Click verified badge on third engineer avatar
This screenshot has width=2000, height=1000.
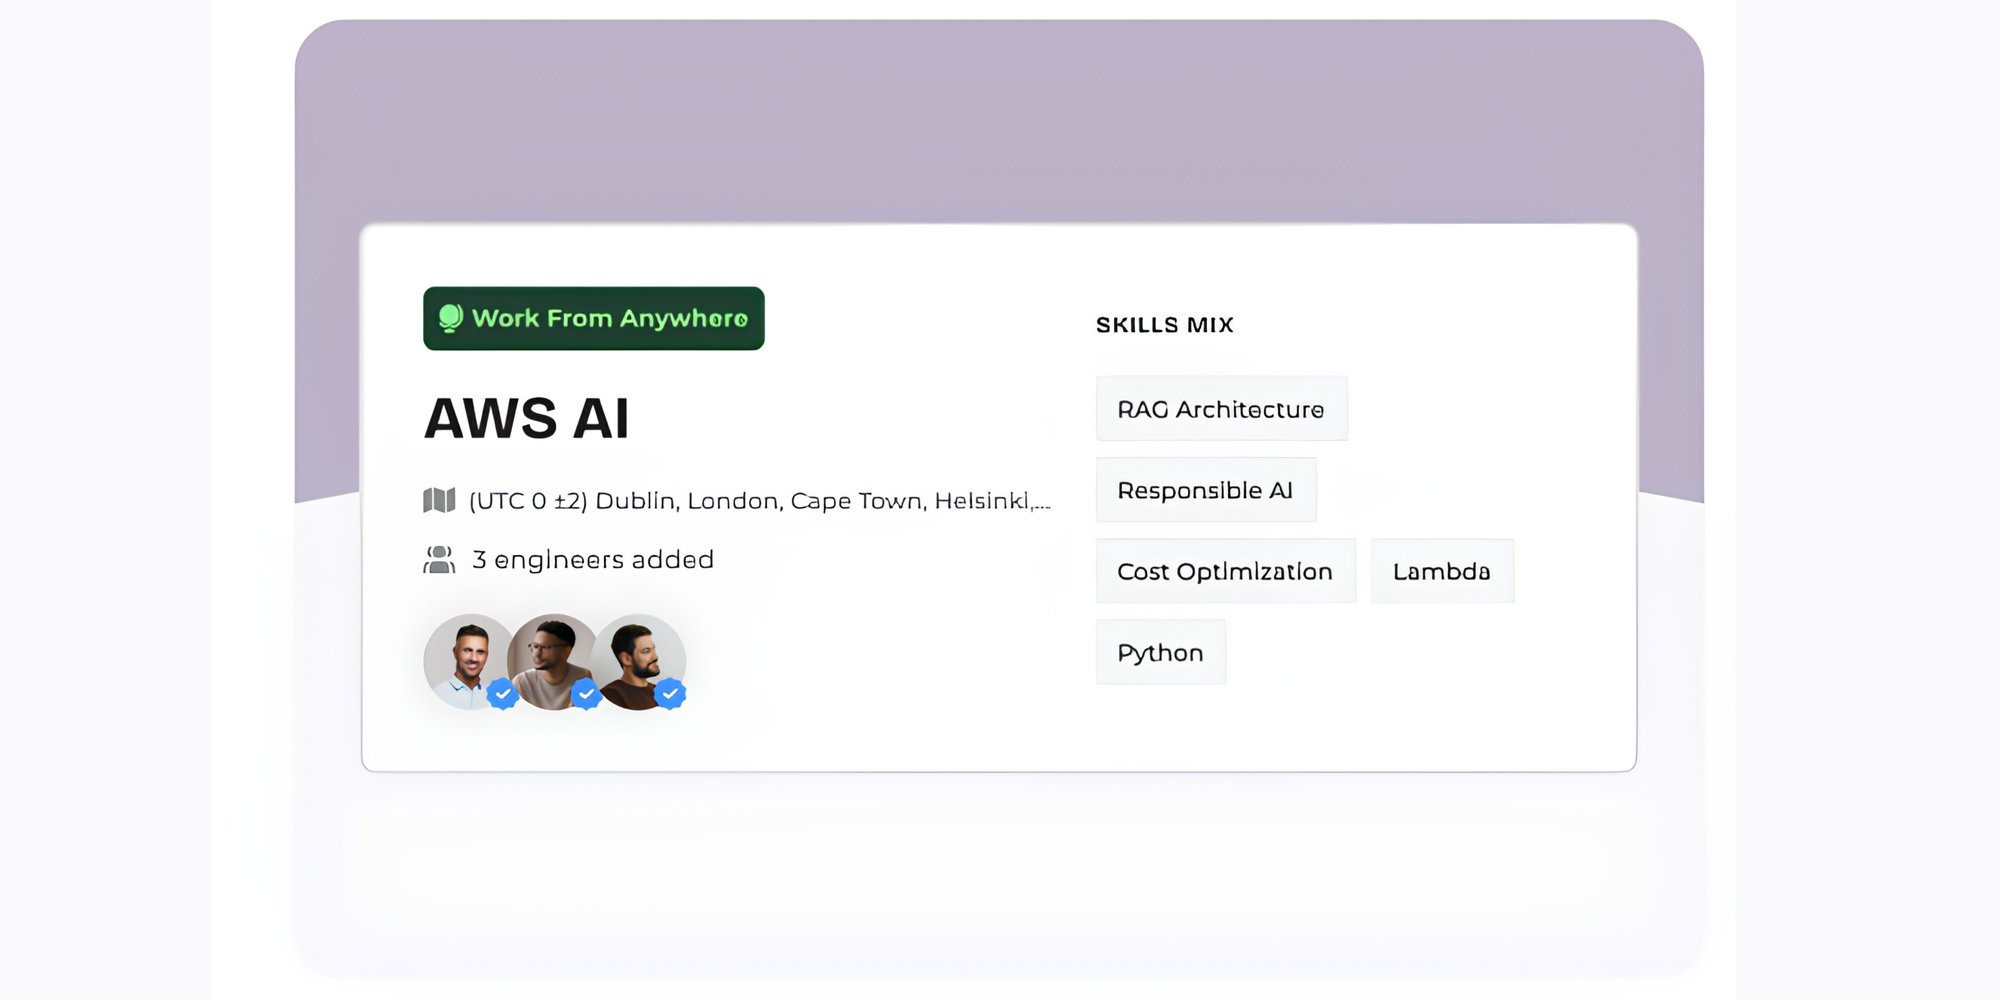670,693
